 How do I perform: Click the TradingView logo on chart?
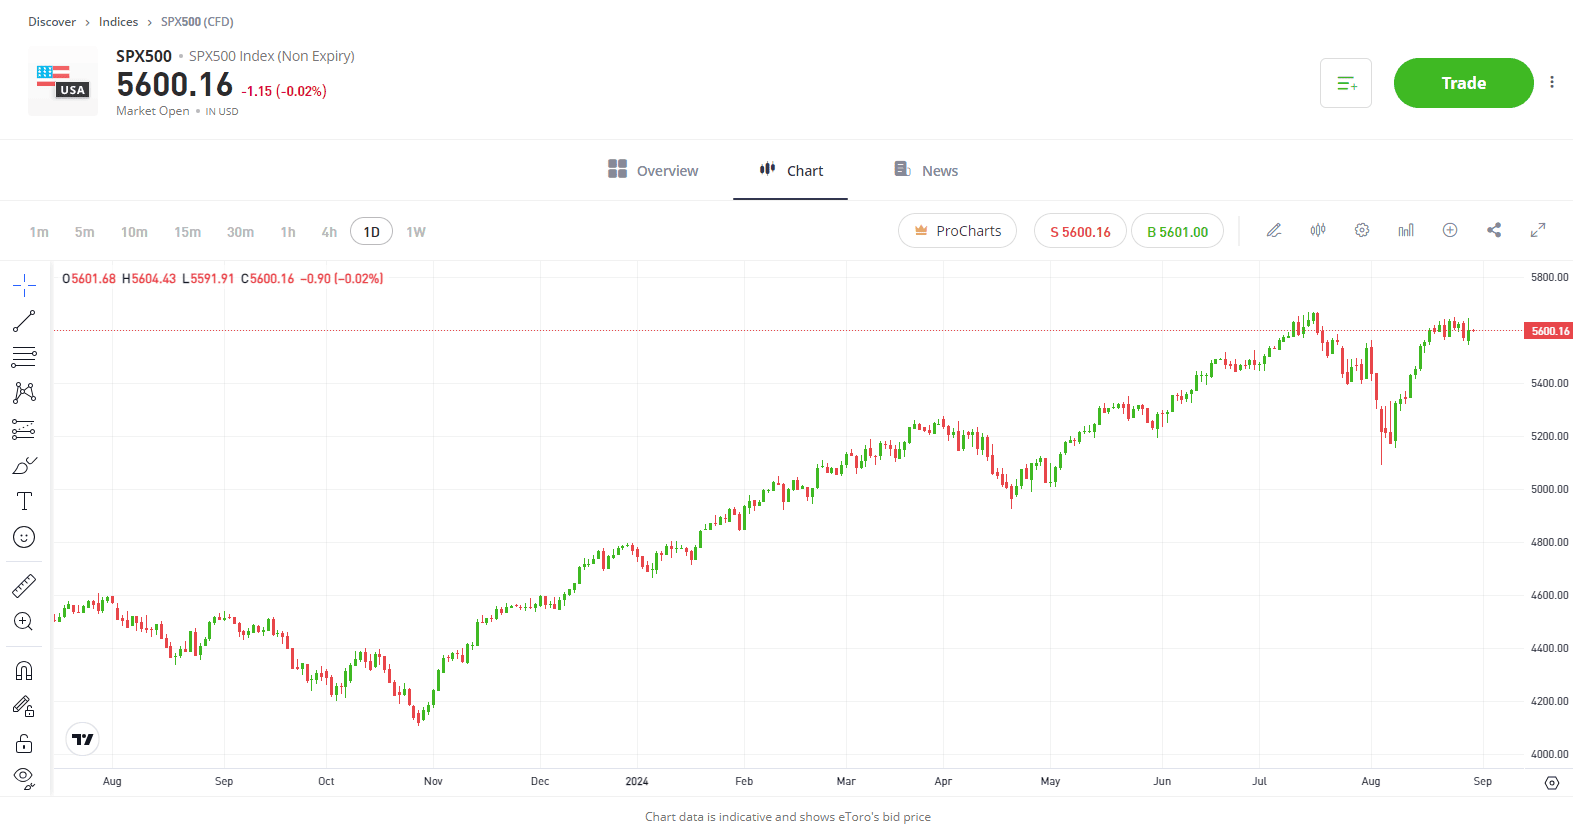pyautogui.click(x=83, y=739)
